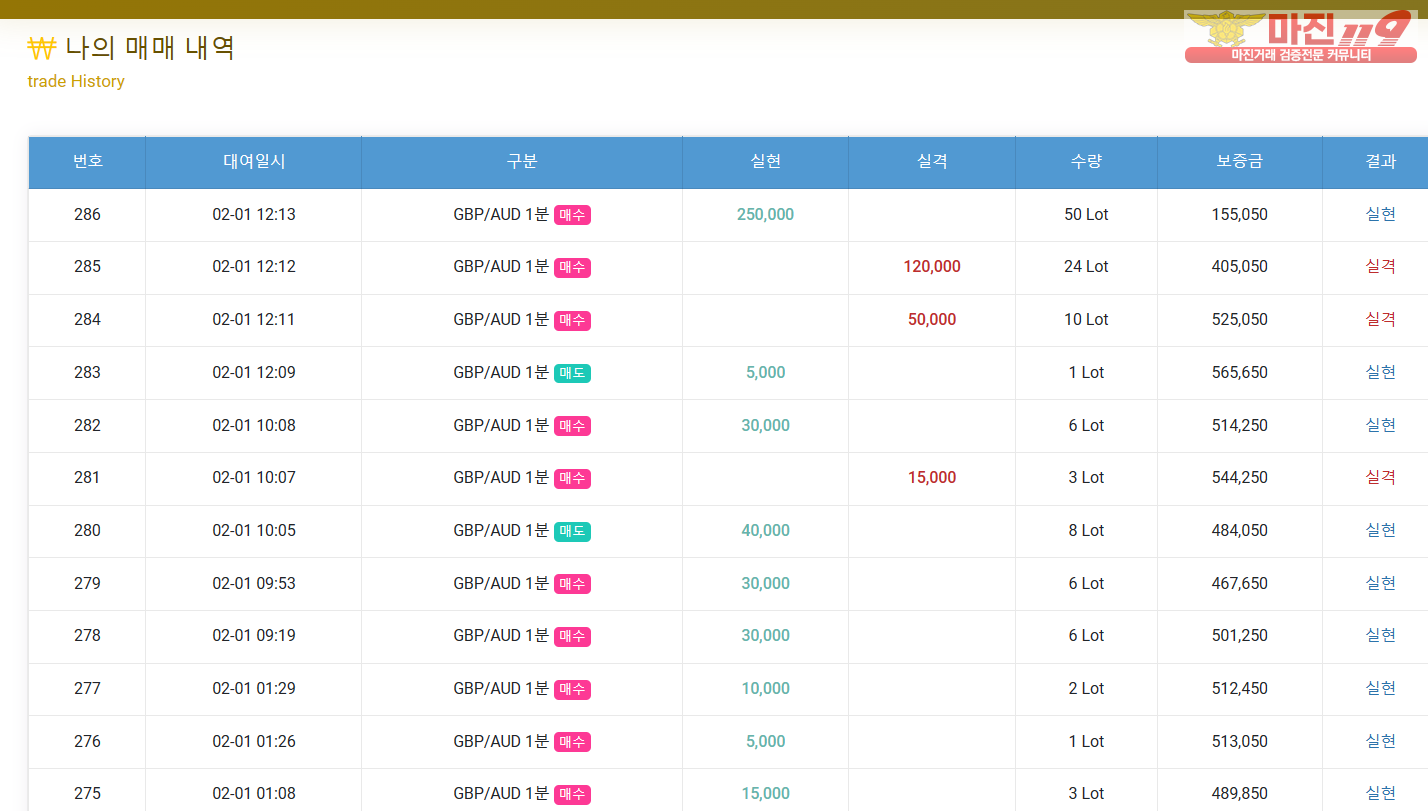Click the 결과 column header
This screenshot has width=1428, height=811.
(x=1380, y=161)
